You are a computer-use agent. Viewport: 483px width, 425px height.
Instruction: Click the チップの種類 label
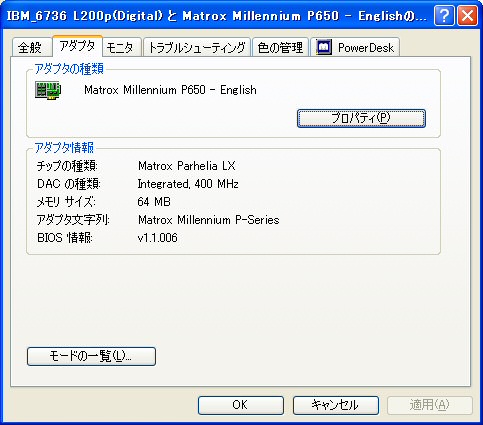67,166
